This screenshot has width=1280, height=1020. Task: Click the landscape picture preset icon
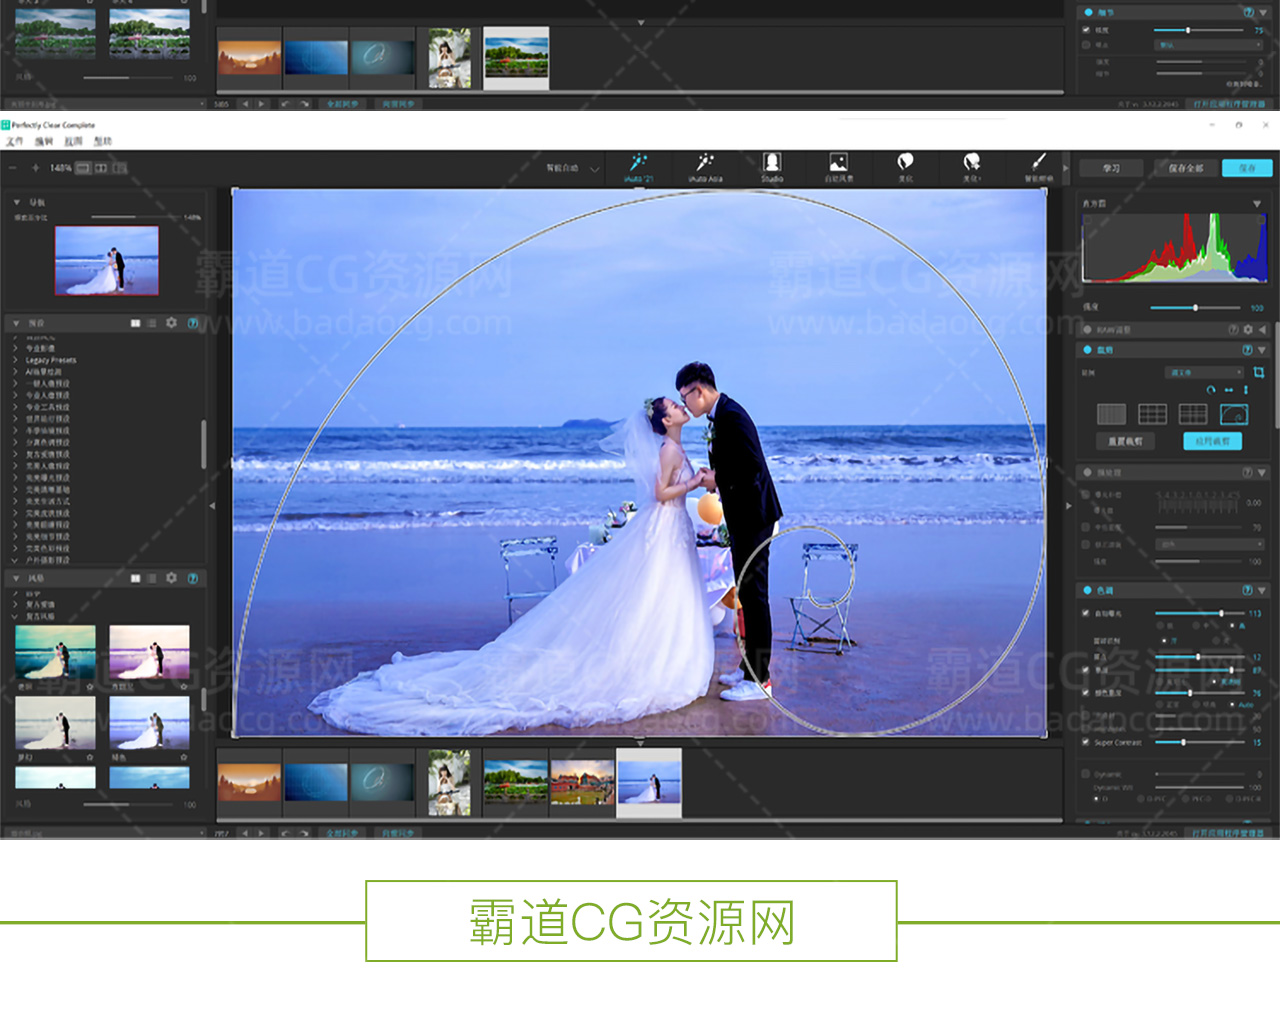click(838, 164)
